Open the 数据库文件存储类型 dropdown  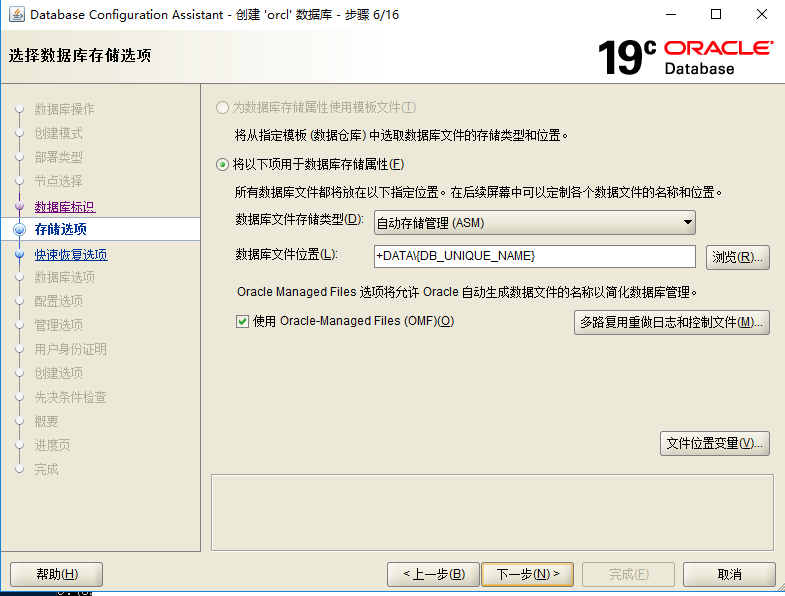click(x=534, y=222)
